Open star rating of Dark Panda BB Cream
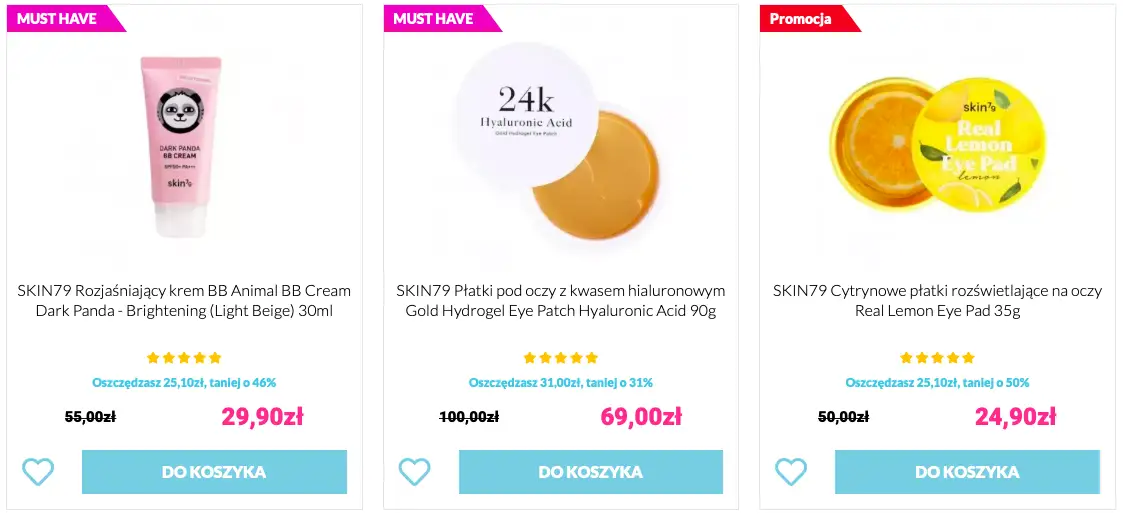 184,358
